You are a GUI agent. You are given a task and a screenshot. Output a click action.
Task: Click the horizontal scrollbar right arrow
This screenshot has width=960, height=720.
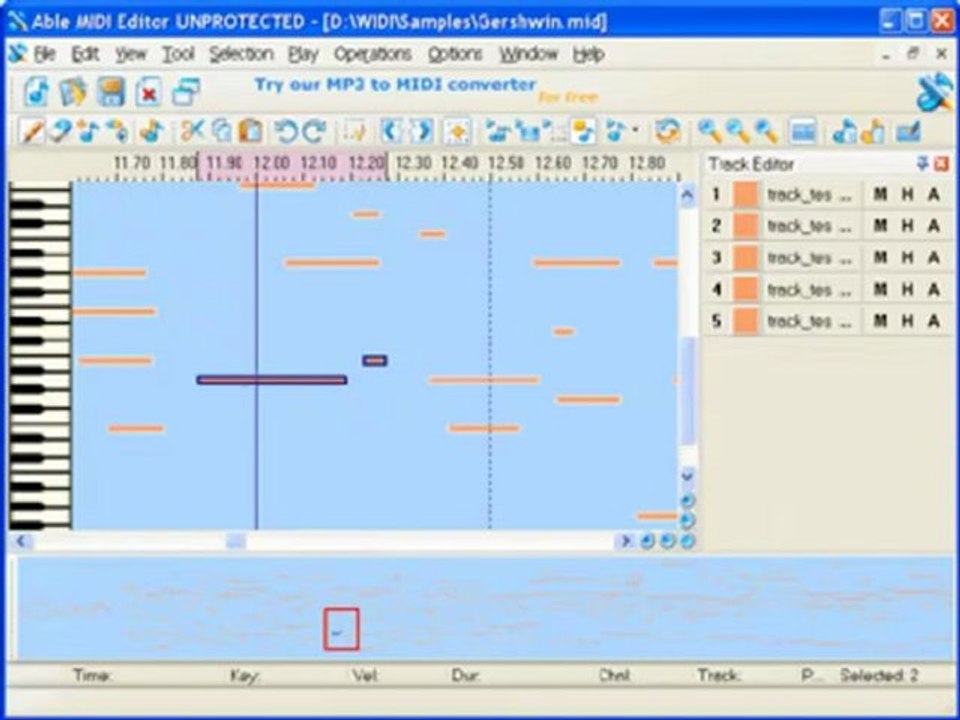[x=624, y=541]
